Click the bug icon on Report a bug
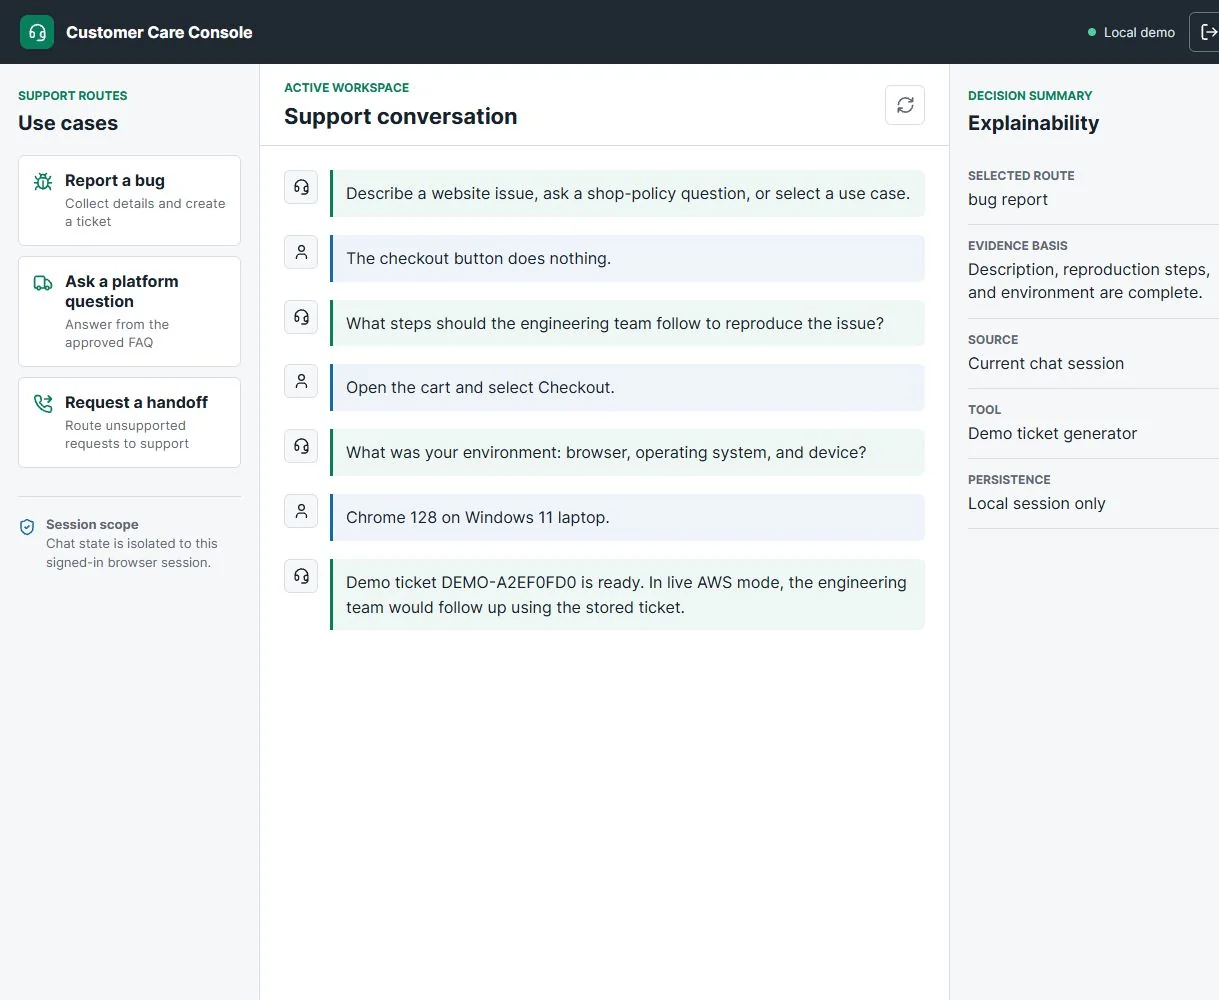Screen dimensions: 1219x1000 [x=43, y=182]
